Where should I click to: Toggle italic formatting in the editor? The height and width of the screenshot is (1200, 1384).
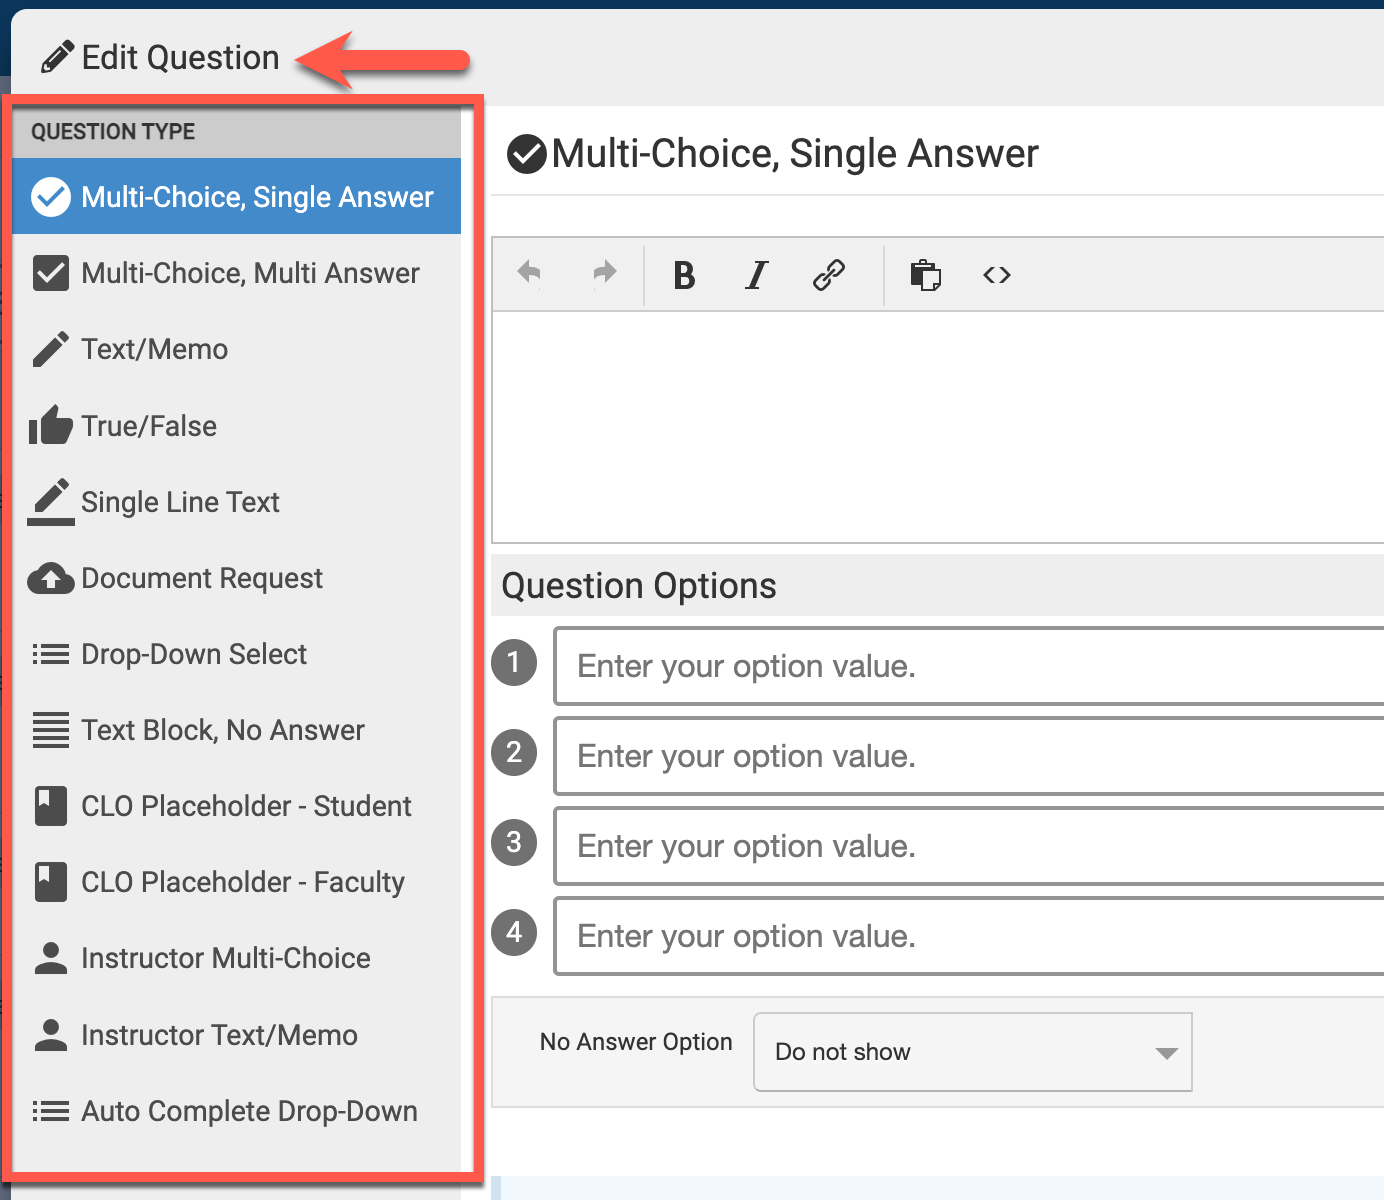(757, 275)
